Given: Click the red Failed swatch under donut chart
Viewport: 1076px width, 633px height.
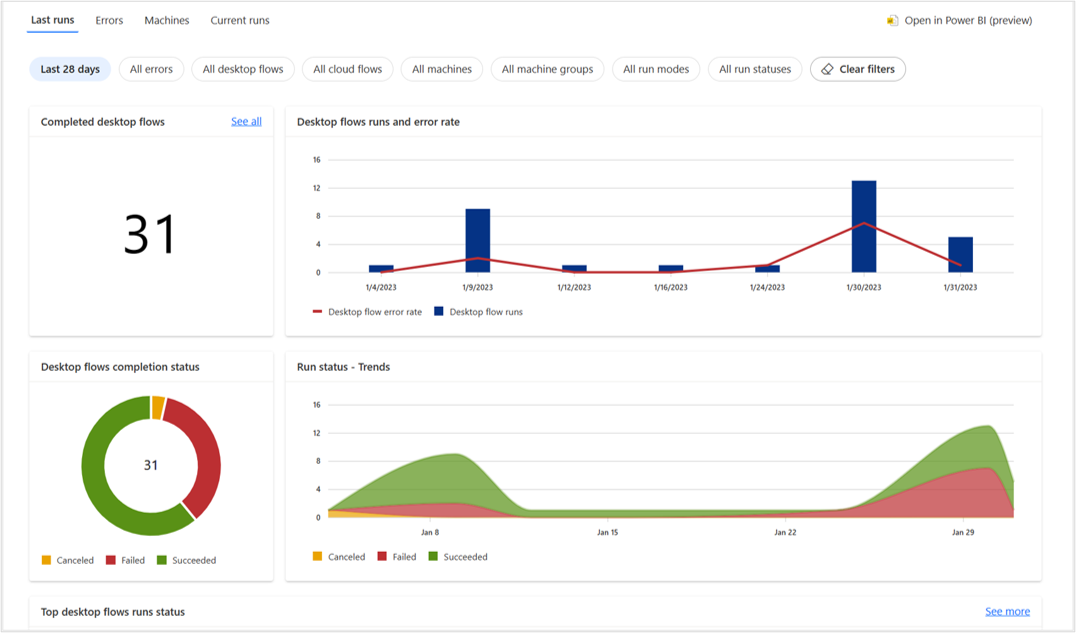Looking at the screenshot, I should tap(111, 561).
